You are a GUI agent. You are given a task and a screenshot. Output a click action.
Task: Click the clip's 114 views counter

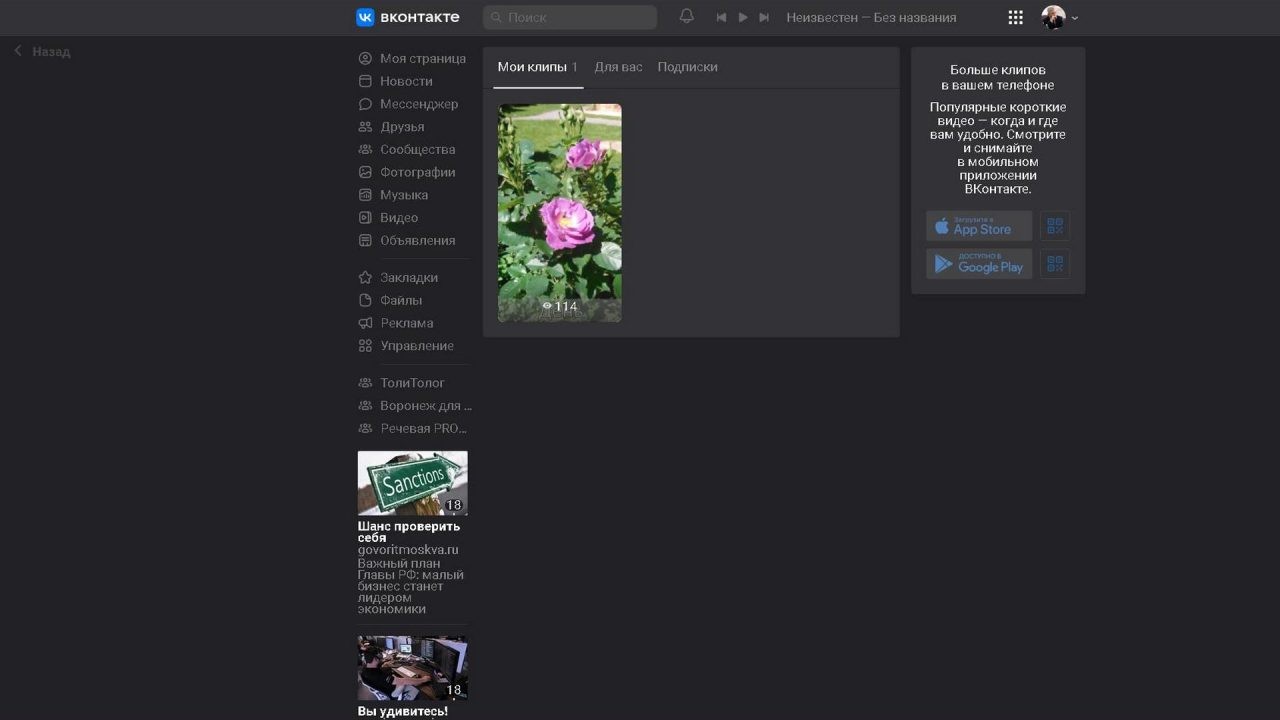[x=560, y=307]
